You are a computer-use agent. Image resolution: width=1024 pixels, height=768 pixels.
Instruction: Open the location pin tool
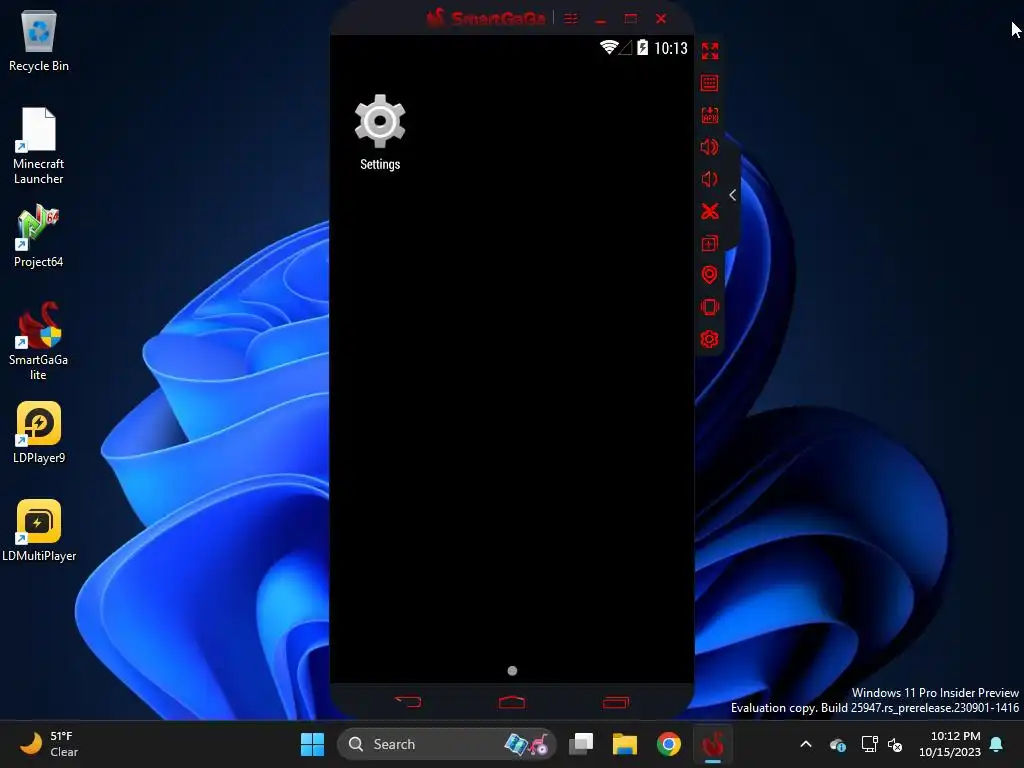click(709, 275)
